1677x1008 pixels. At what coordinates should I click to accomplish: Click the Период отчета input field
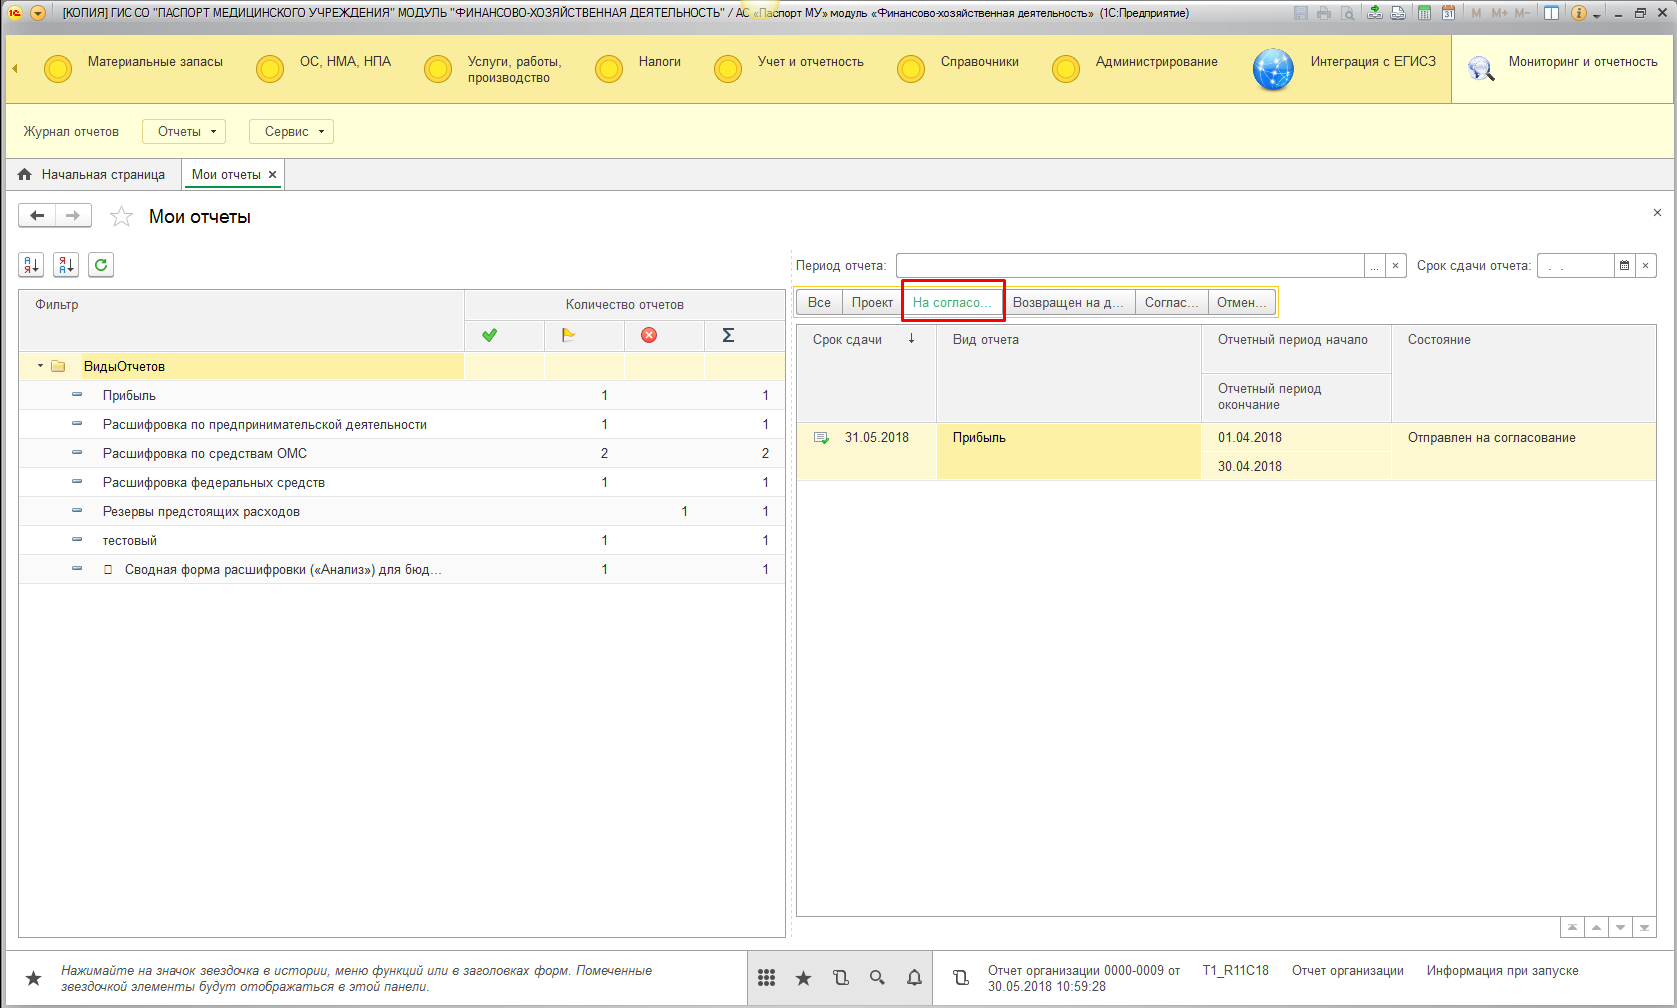(1130, 266)
